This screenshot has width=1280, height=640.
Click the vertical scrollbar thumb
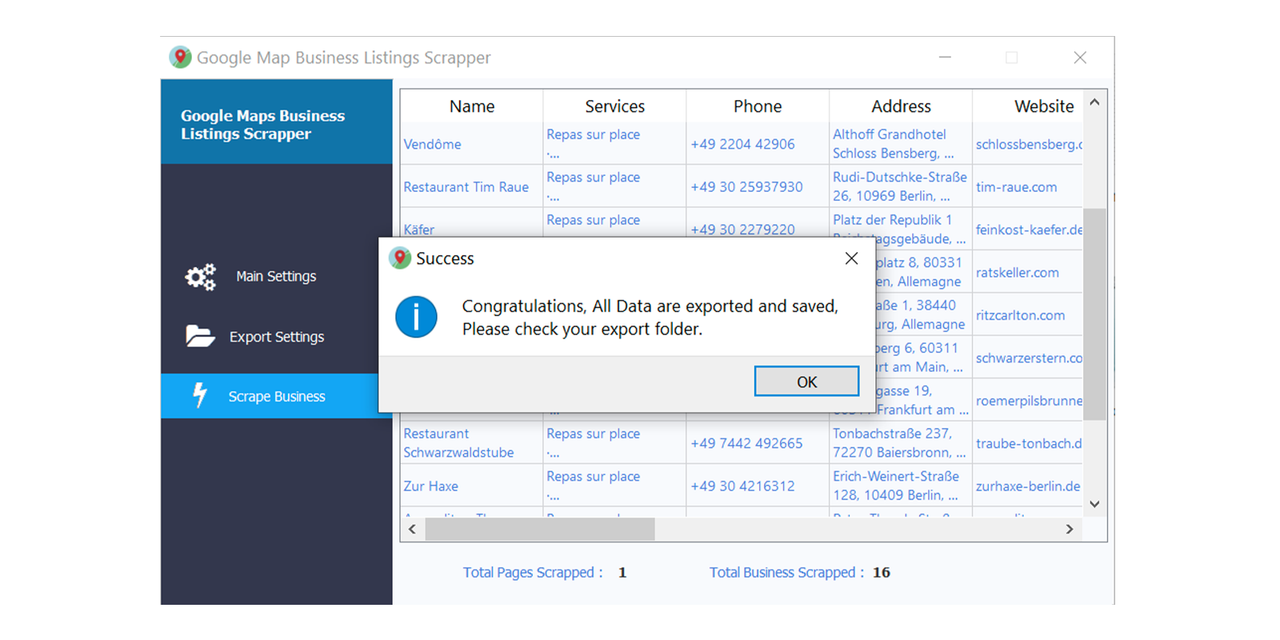[1095, 313]
